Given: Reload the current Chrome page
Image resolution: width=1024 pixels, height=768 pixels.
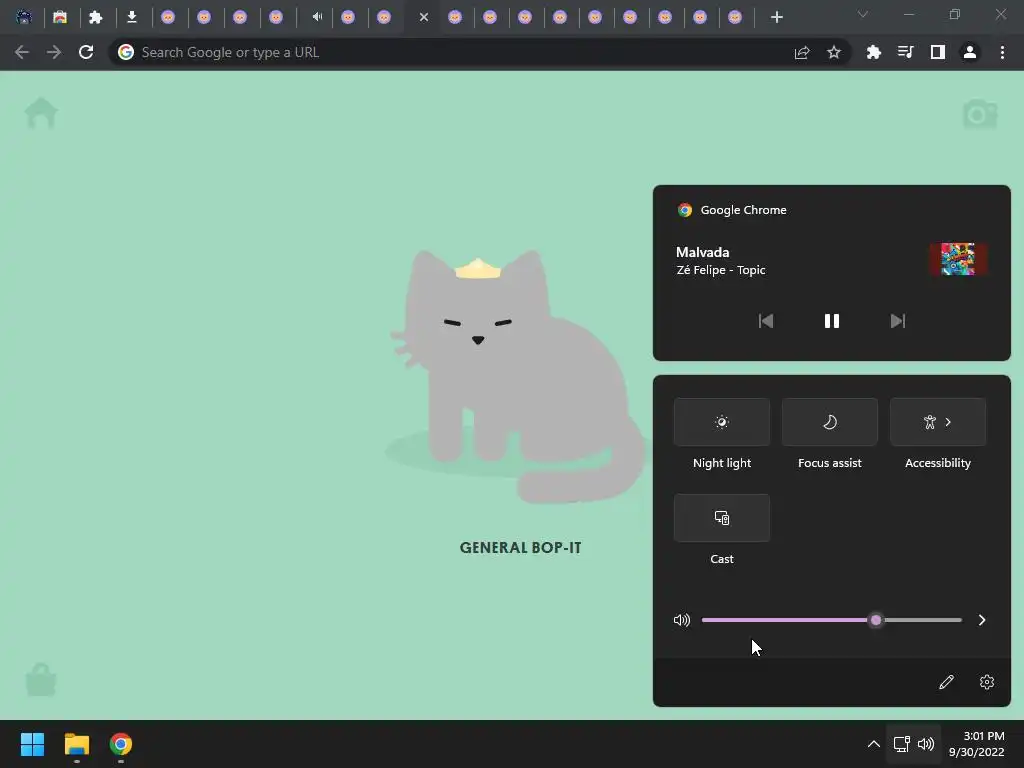Looking at the screenshot, I should [x=86, y=52].
